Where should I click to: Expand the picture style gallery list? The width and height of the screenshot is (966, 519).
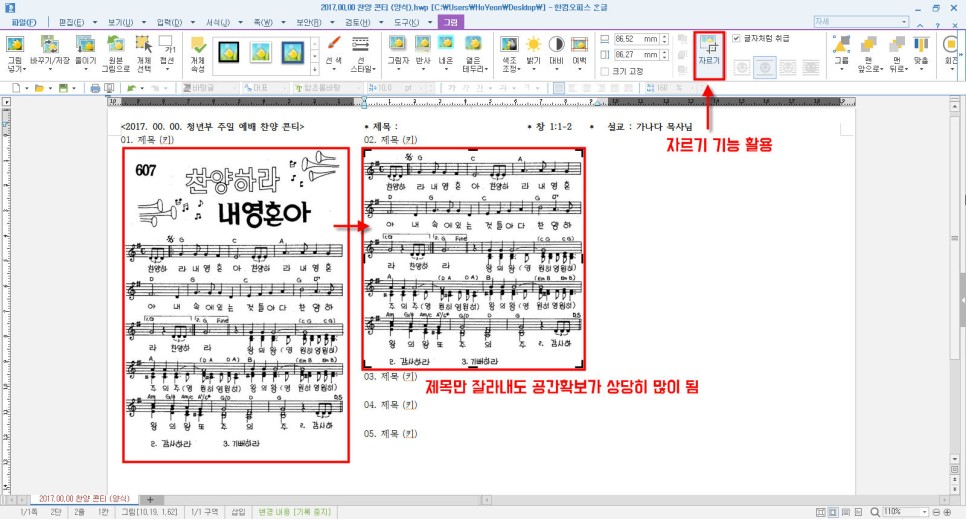pyautogui.click(x=315, y=68)
